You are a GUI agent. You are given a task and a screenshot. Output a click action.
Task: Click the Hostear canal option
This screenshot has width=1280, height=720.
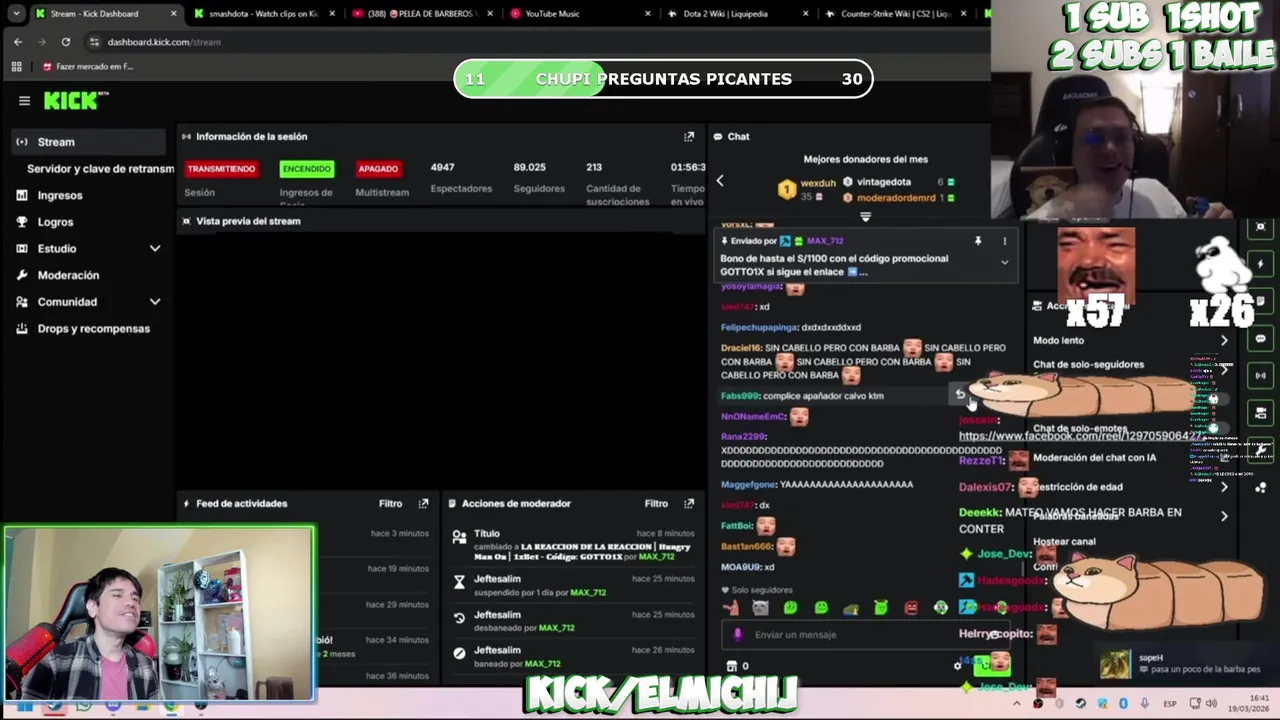point(1064,541)
